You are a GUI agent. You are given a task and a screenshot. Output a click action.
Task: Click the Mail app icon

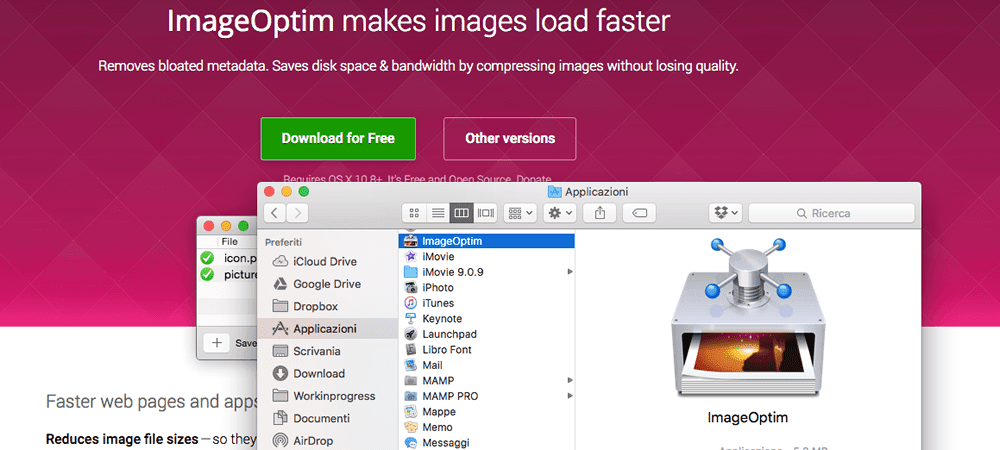(x=411, y=365)
